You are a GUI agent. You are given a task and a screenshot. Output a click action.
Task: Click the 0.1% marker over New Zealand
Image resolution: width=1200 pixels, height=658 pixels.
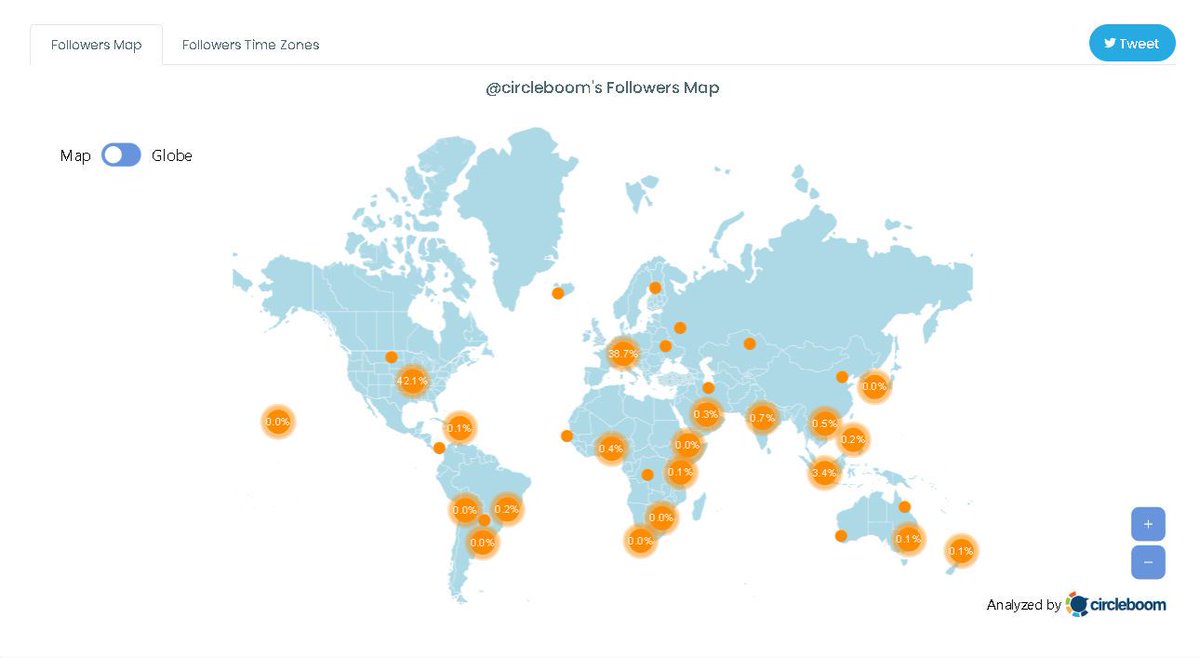[960, 551]
